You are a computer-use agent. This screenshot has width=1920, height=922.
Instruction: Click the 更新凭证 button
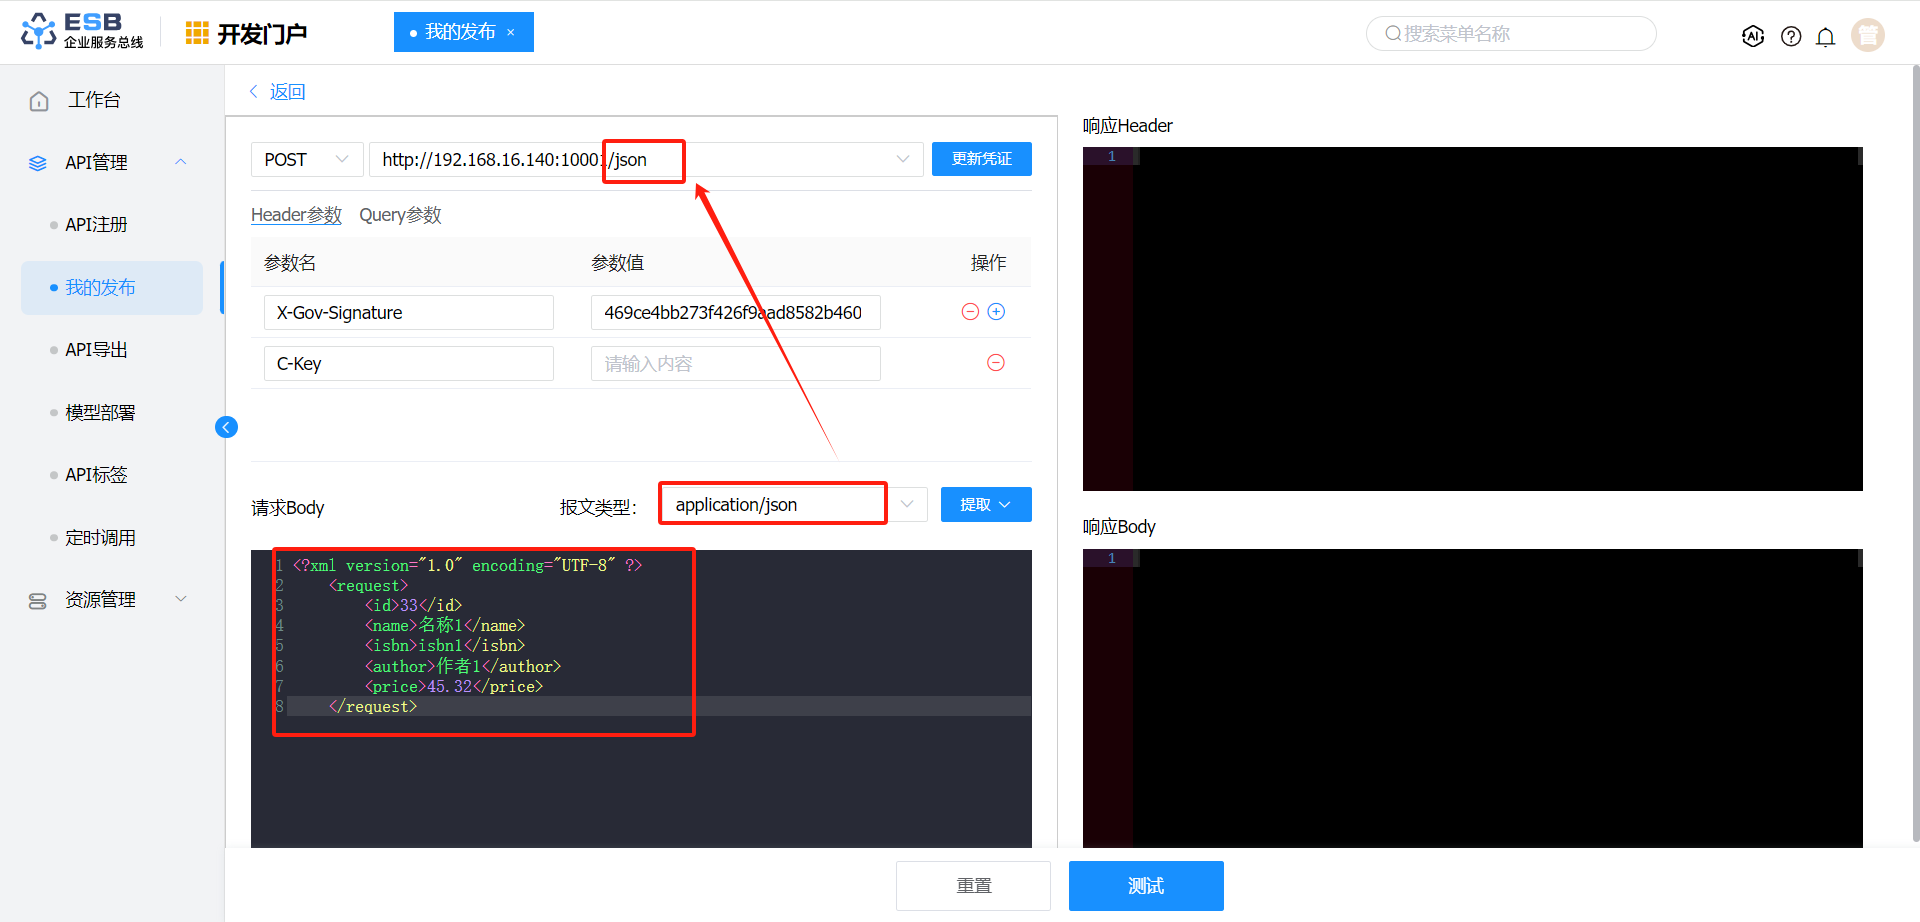coord(982,159)
